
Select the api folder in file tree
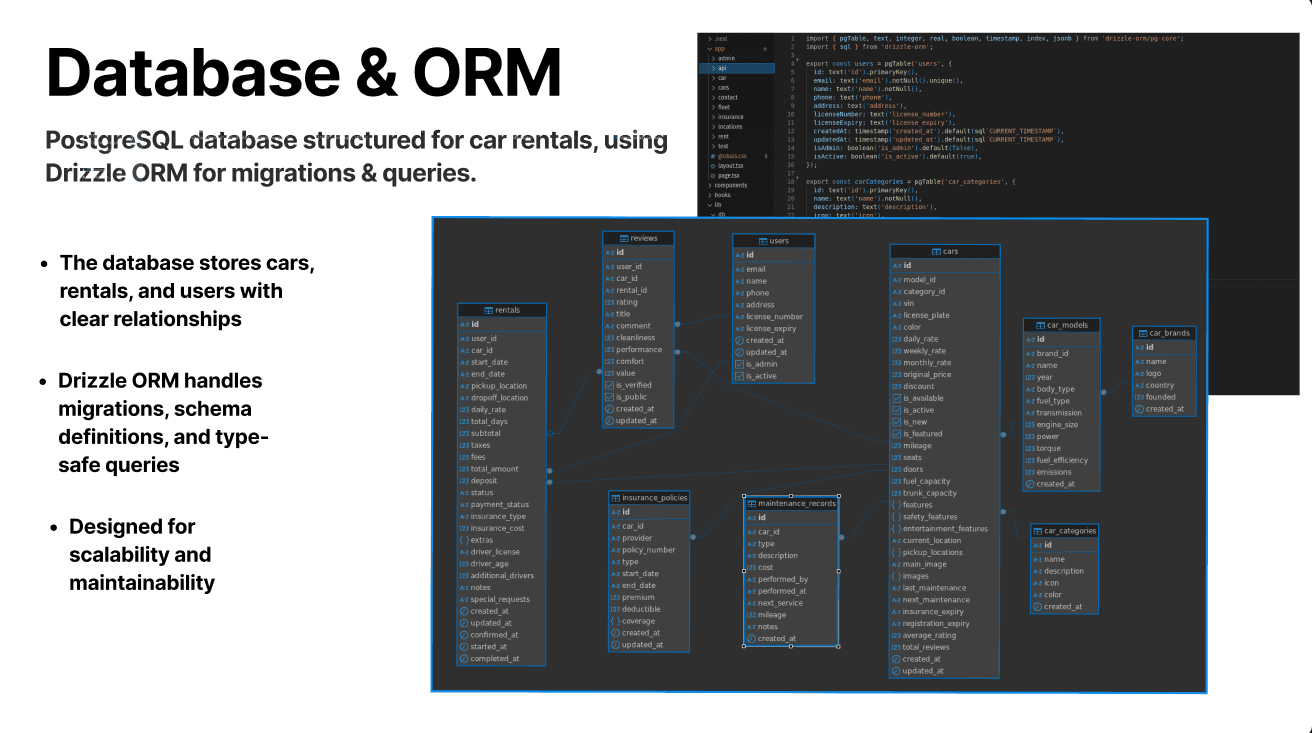pos(736,68)
